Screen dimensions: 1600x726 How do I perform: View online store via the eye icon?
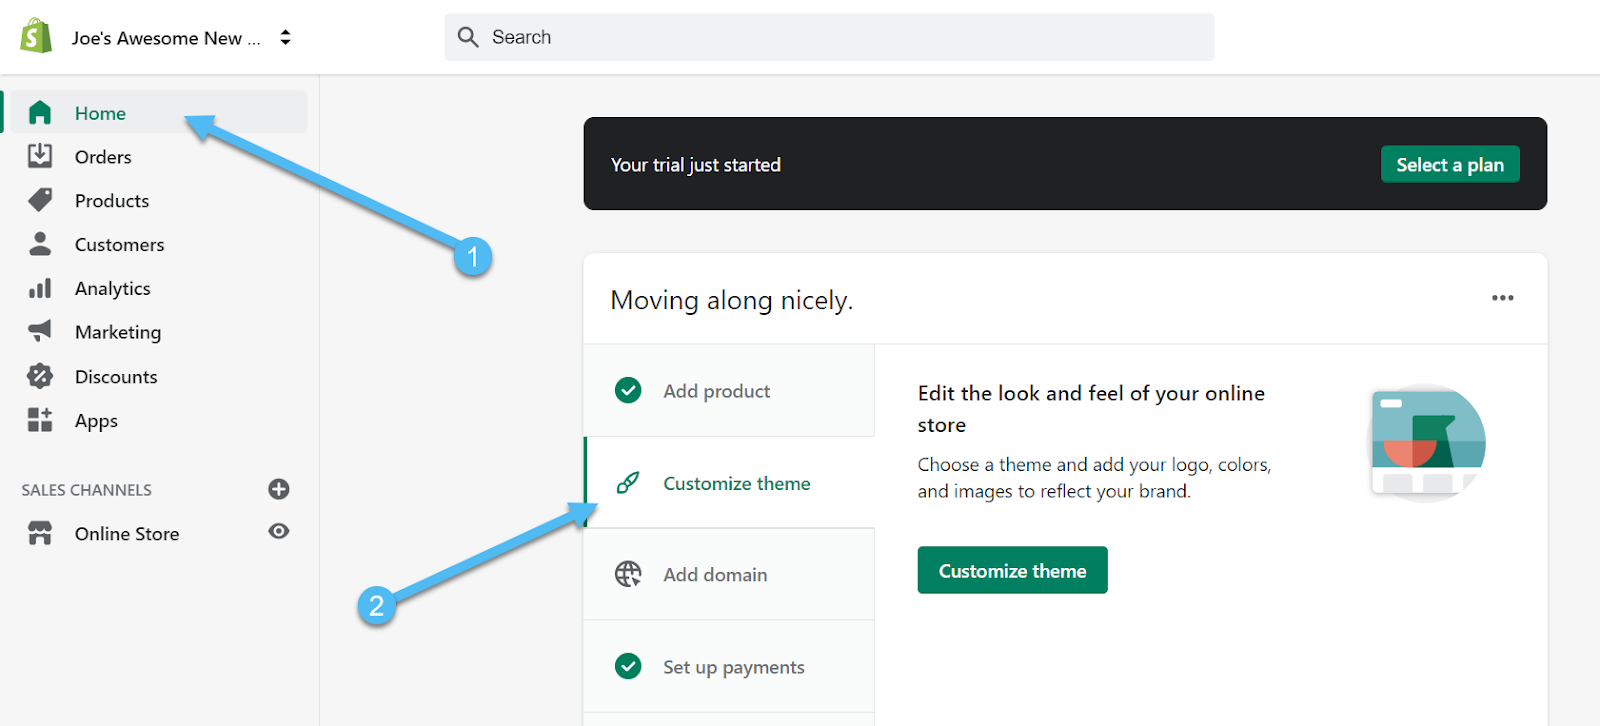[279, 531]
